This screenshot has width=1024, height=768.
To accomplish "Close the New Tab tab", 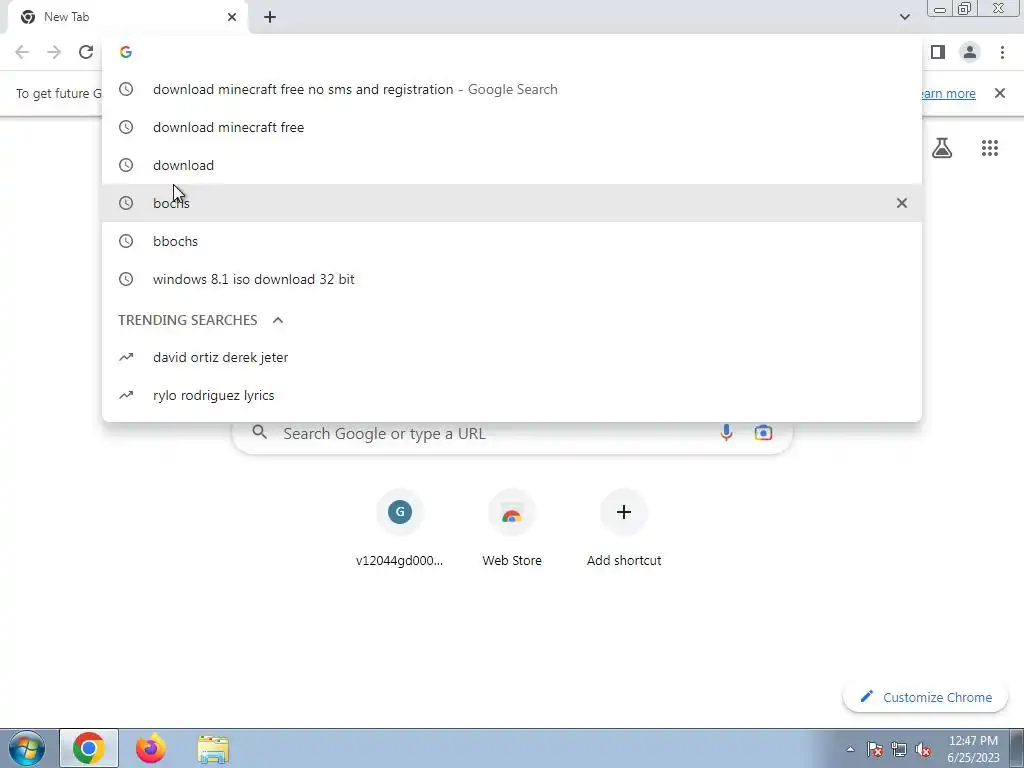I will [x=232, y=17].
